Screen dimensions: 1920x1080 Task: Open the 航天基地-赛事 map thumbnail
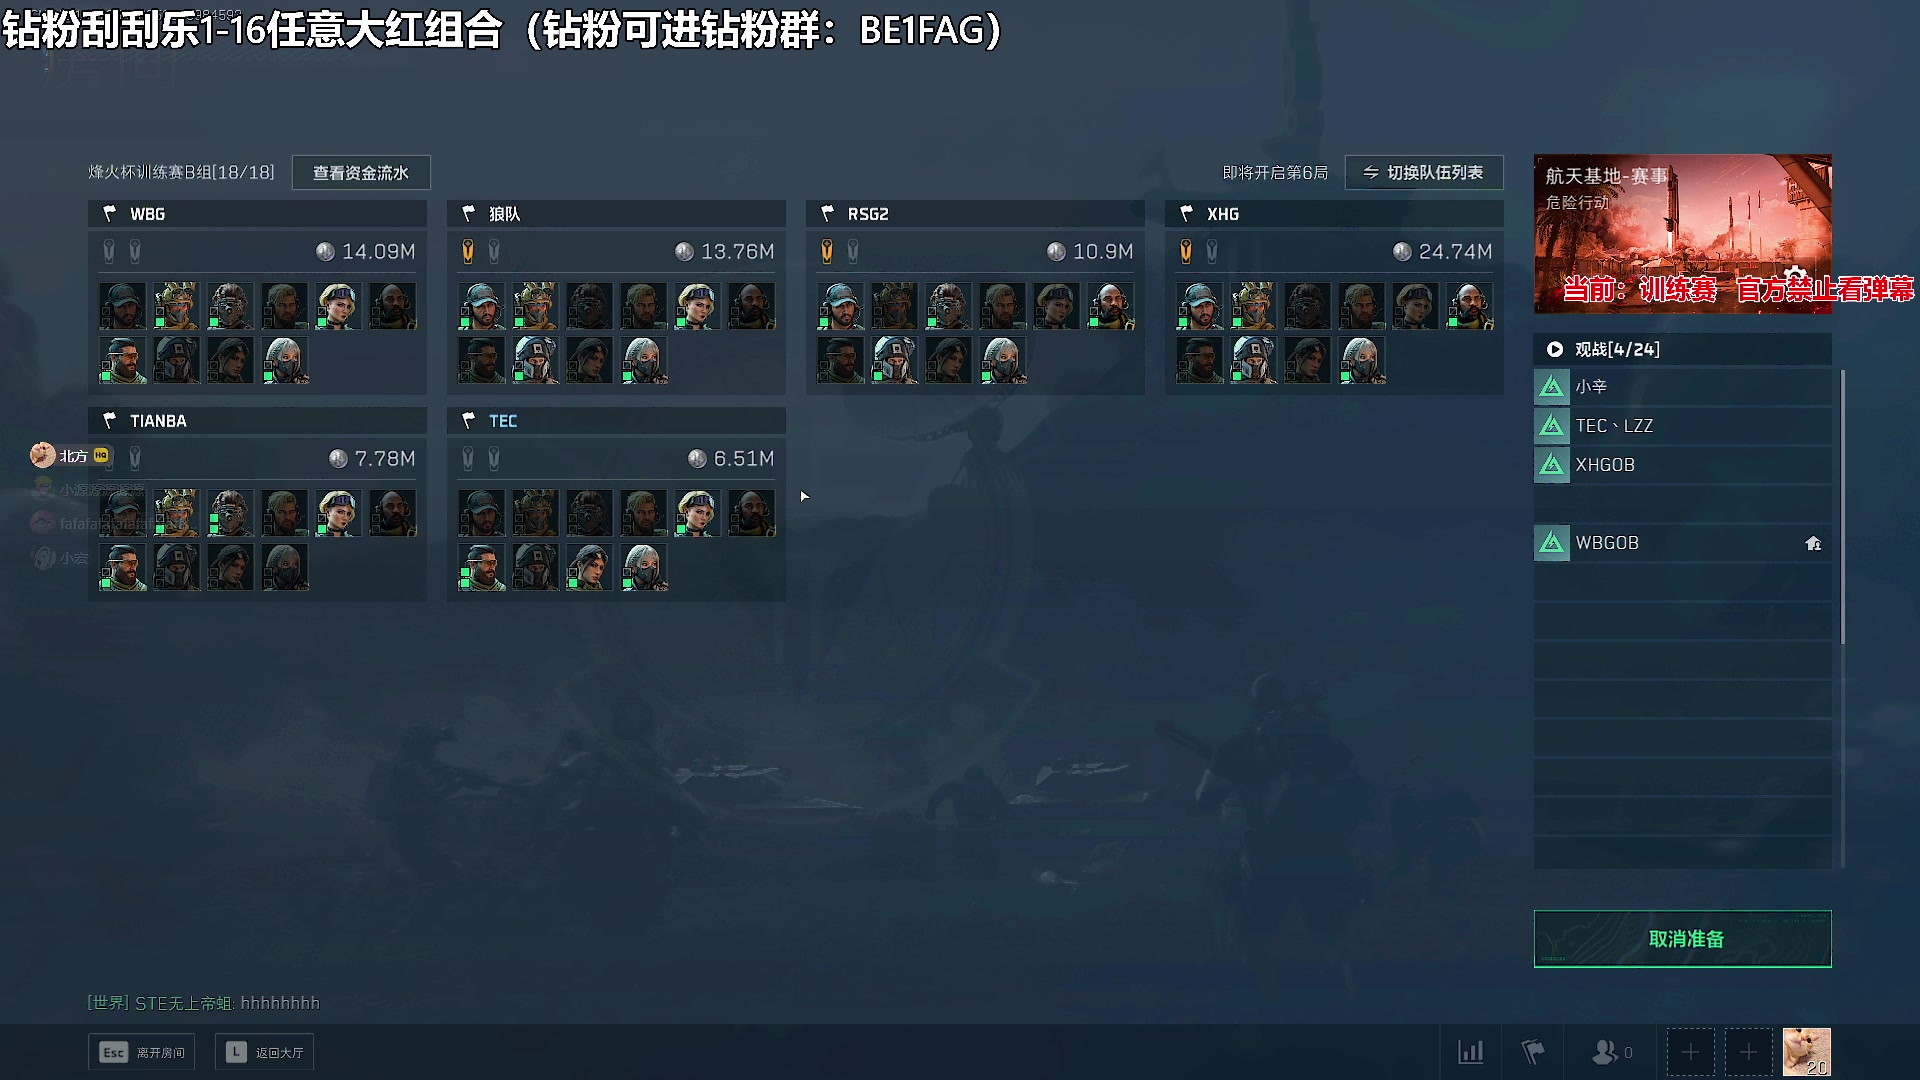[x=1683, y=234]
